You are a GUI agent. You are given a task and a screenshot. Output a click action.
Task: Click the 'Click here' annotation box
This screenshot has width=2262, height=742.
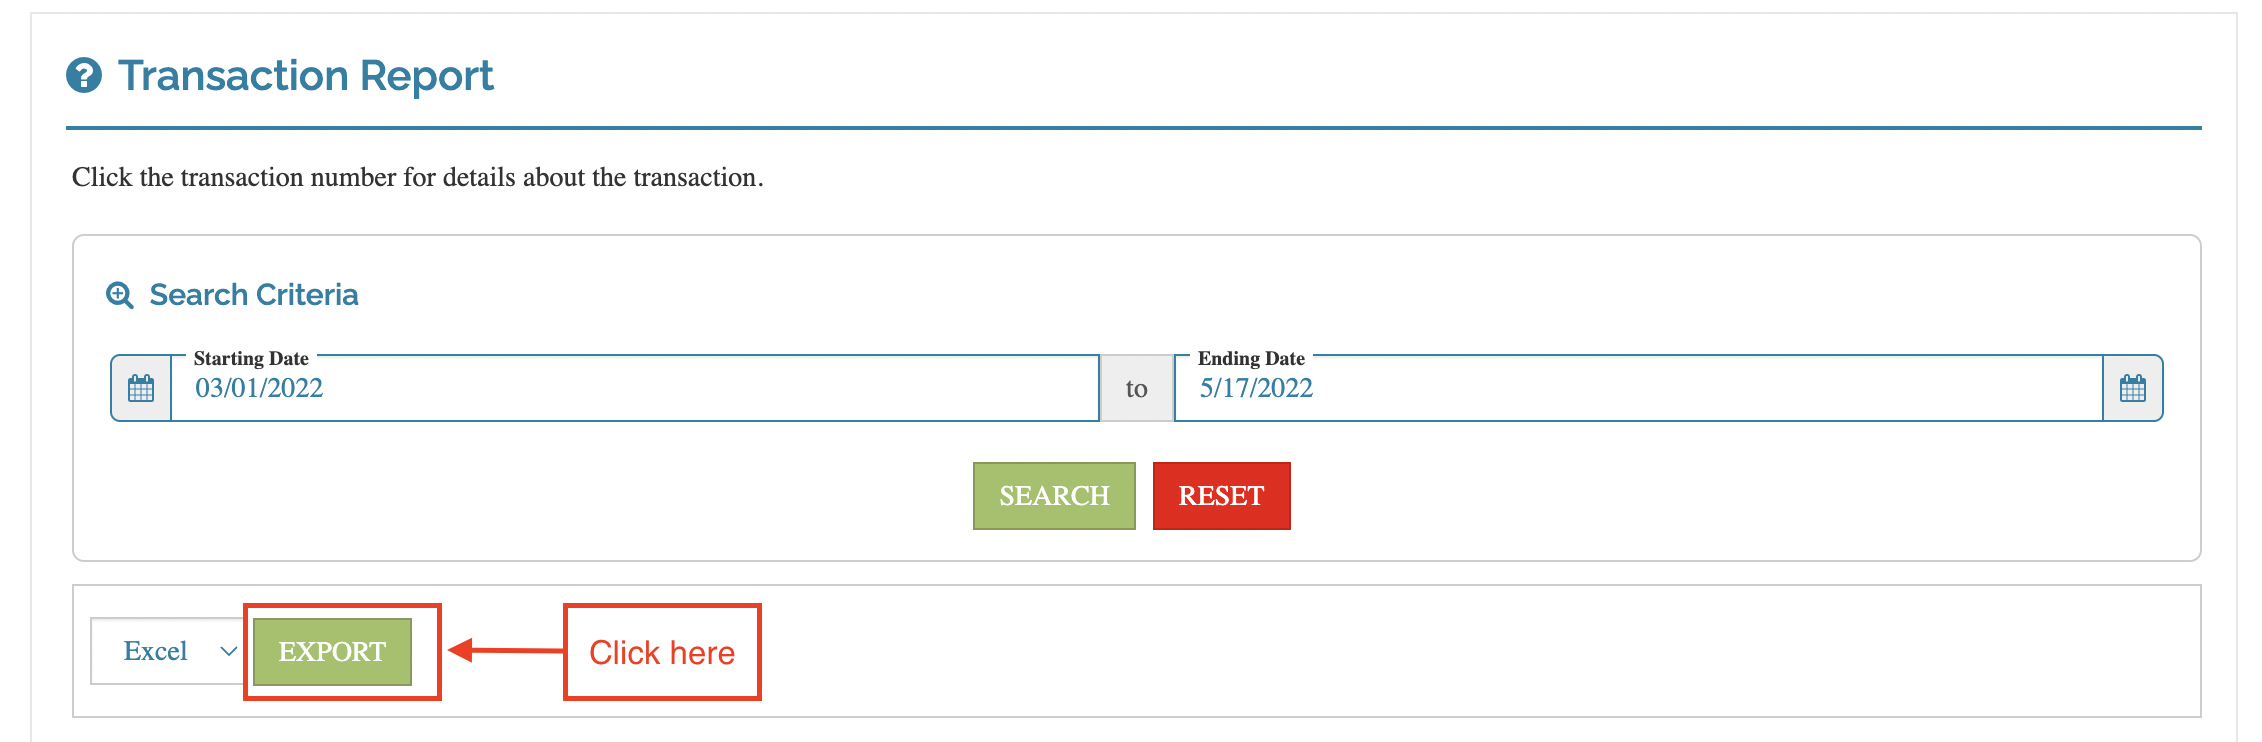coord(662,652)
